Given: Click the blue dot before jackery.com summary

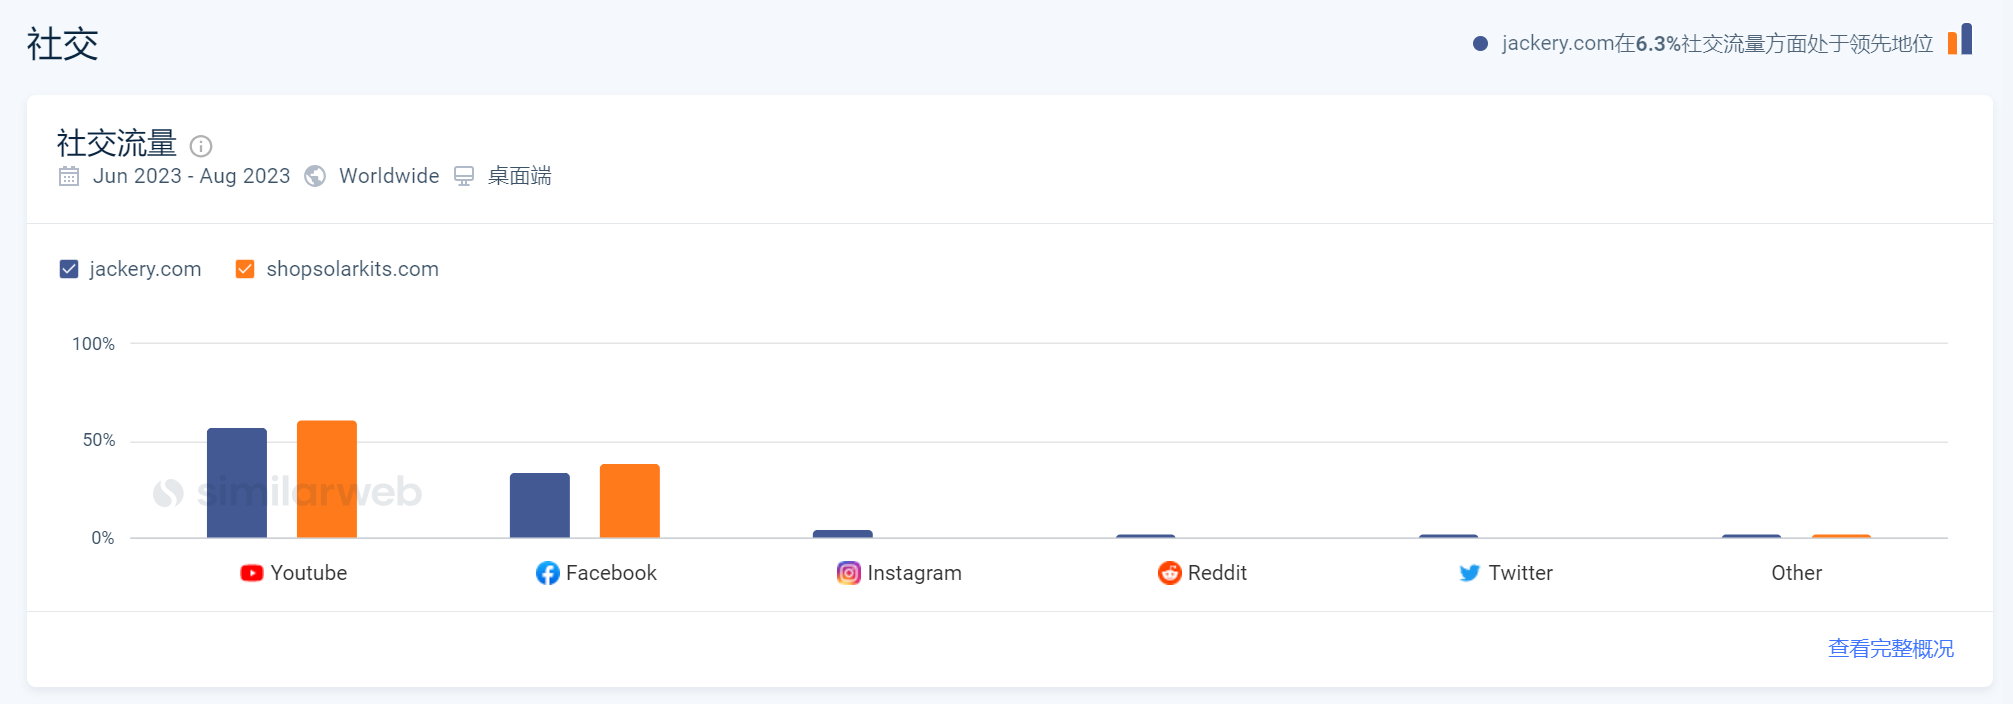Looking at the screenshot, I should tap(1480, 44).
